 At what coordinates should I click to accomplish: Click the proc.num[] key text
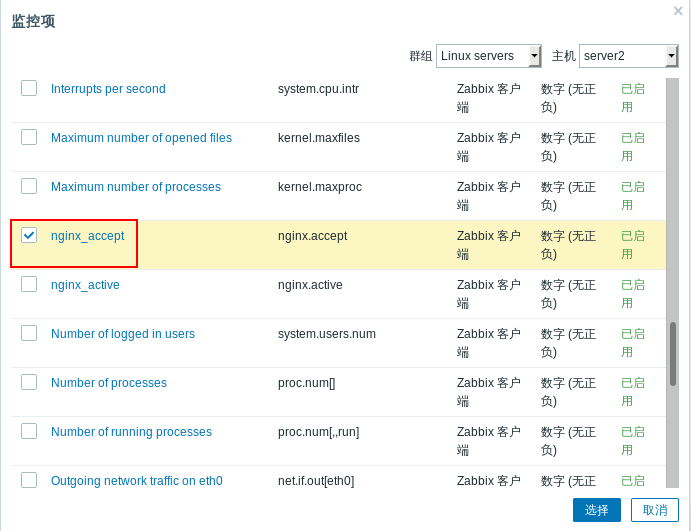pos(306,382)
